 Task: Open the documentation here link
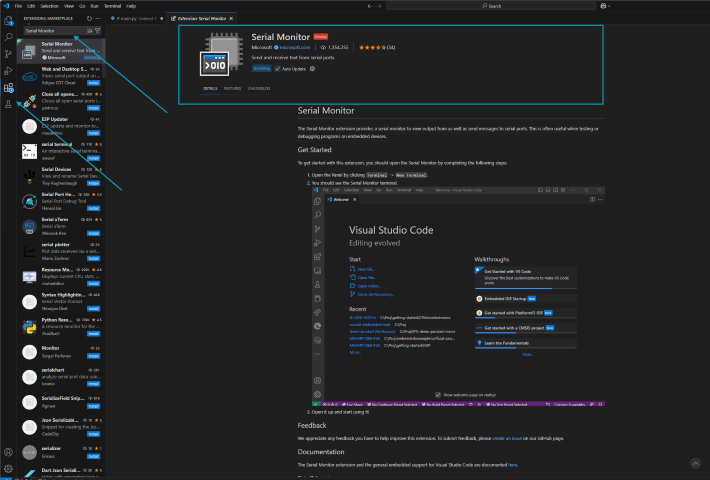[x=512, y=465]
